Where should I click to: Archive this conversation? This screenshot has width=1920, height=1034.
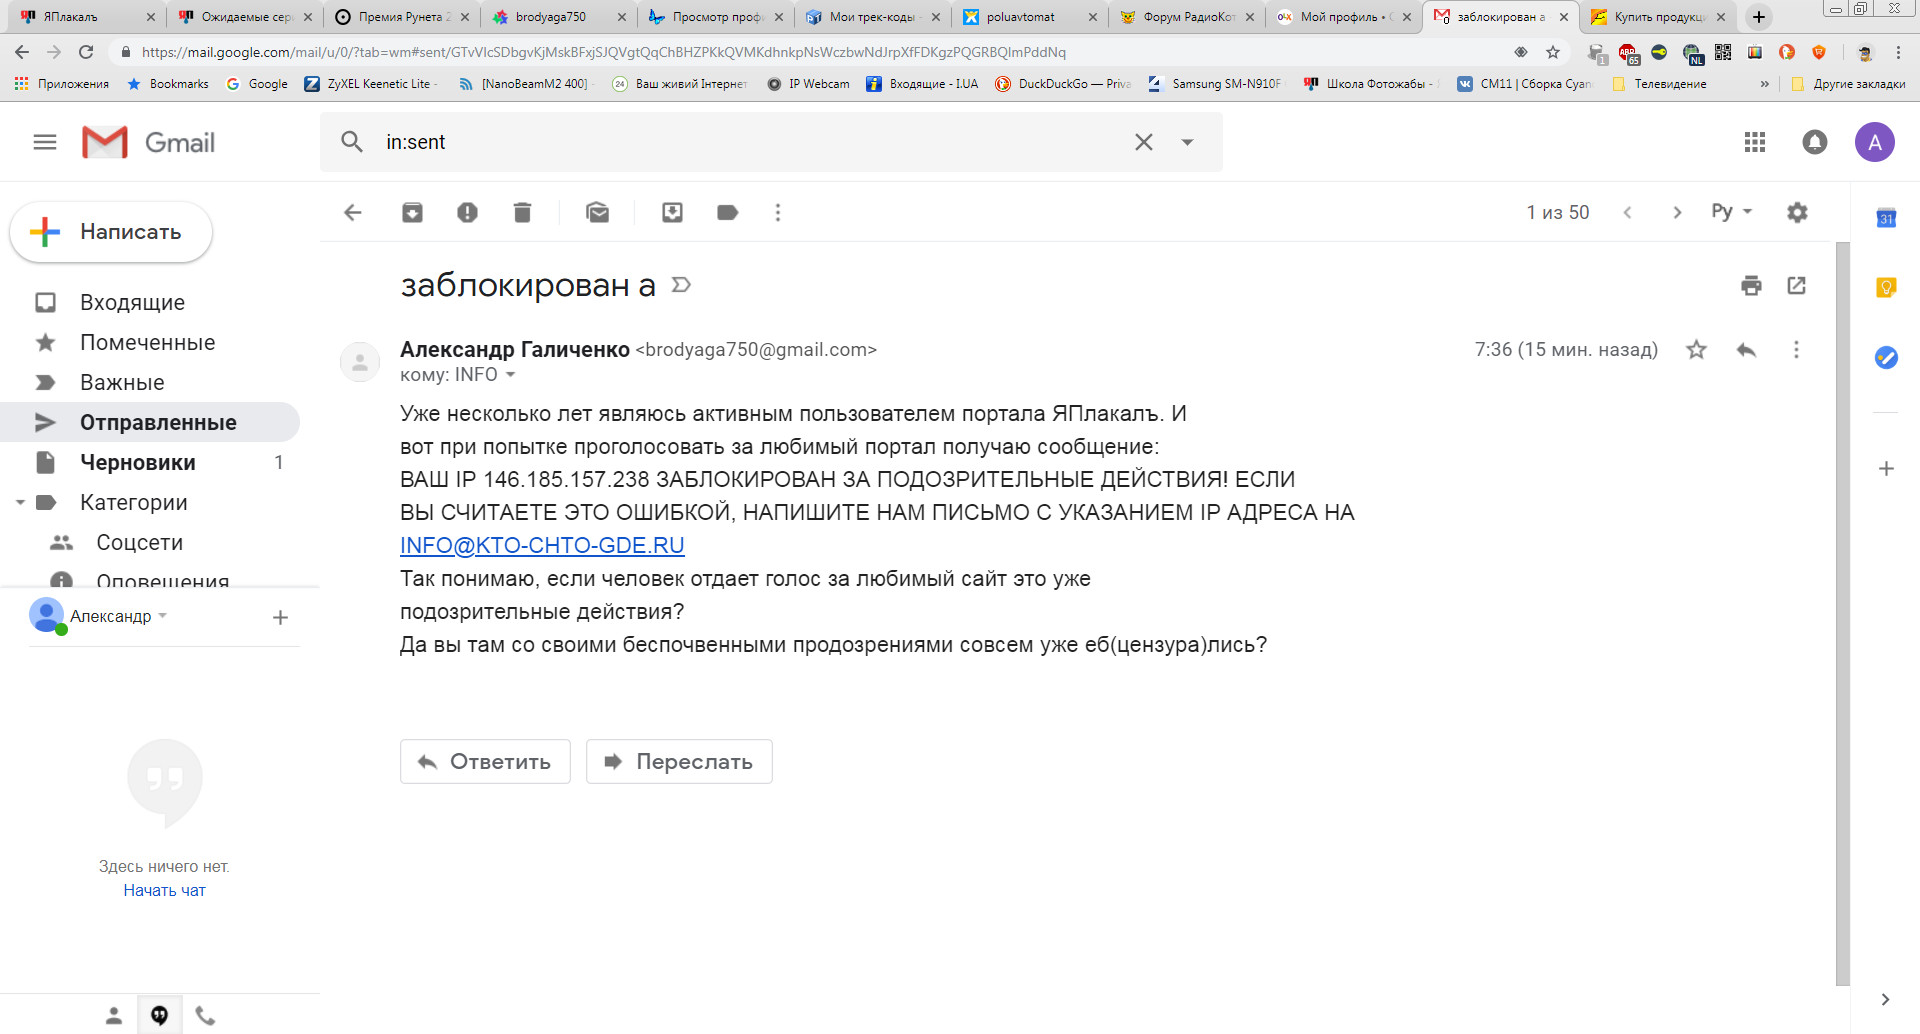tap(412, 212)
